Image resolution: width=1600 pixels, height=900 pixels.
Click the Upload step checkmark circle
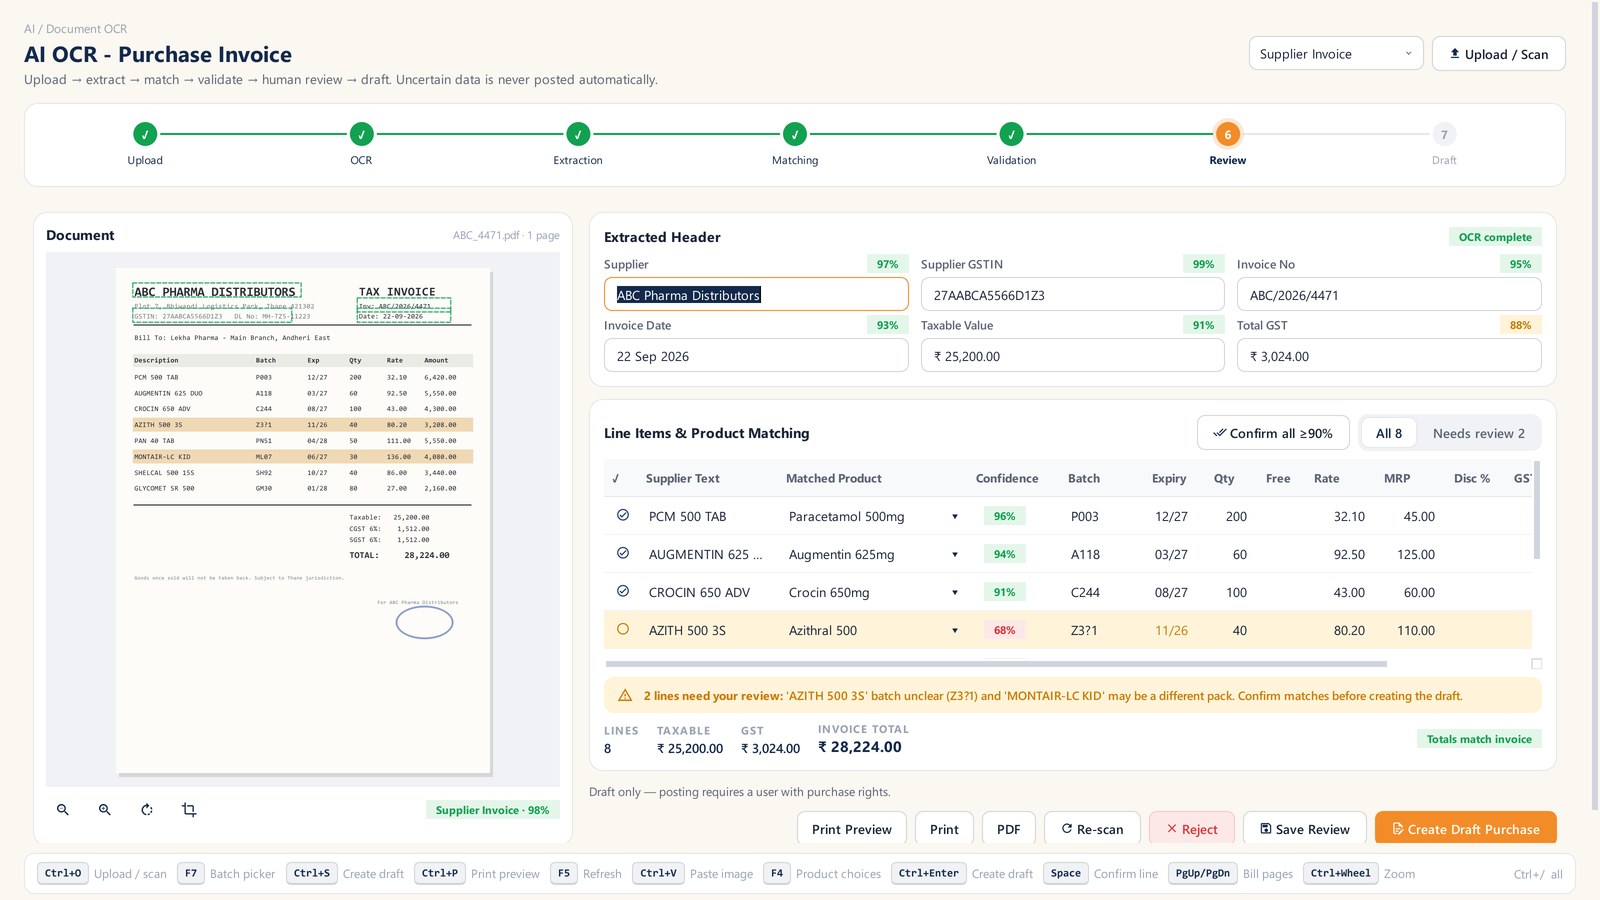(x=145, y=134)
